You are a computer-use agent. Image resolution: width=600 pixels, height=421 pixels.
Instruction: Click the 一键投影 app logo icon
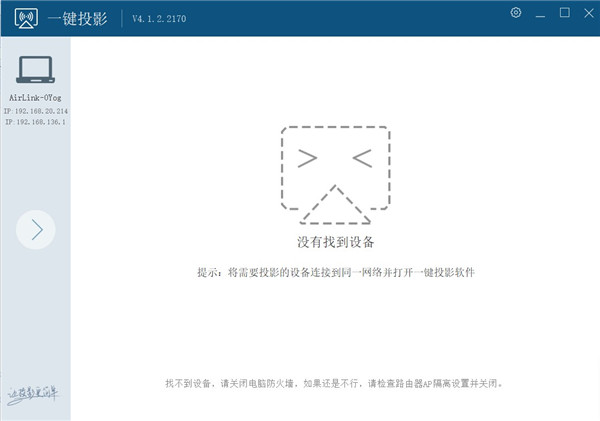26,18
